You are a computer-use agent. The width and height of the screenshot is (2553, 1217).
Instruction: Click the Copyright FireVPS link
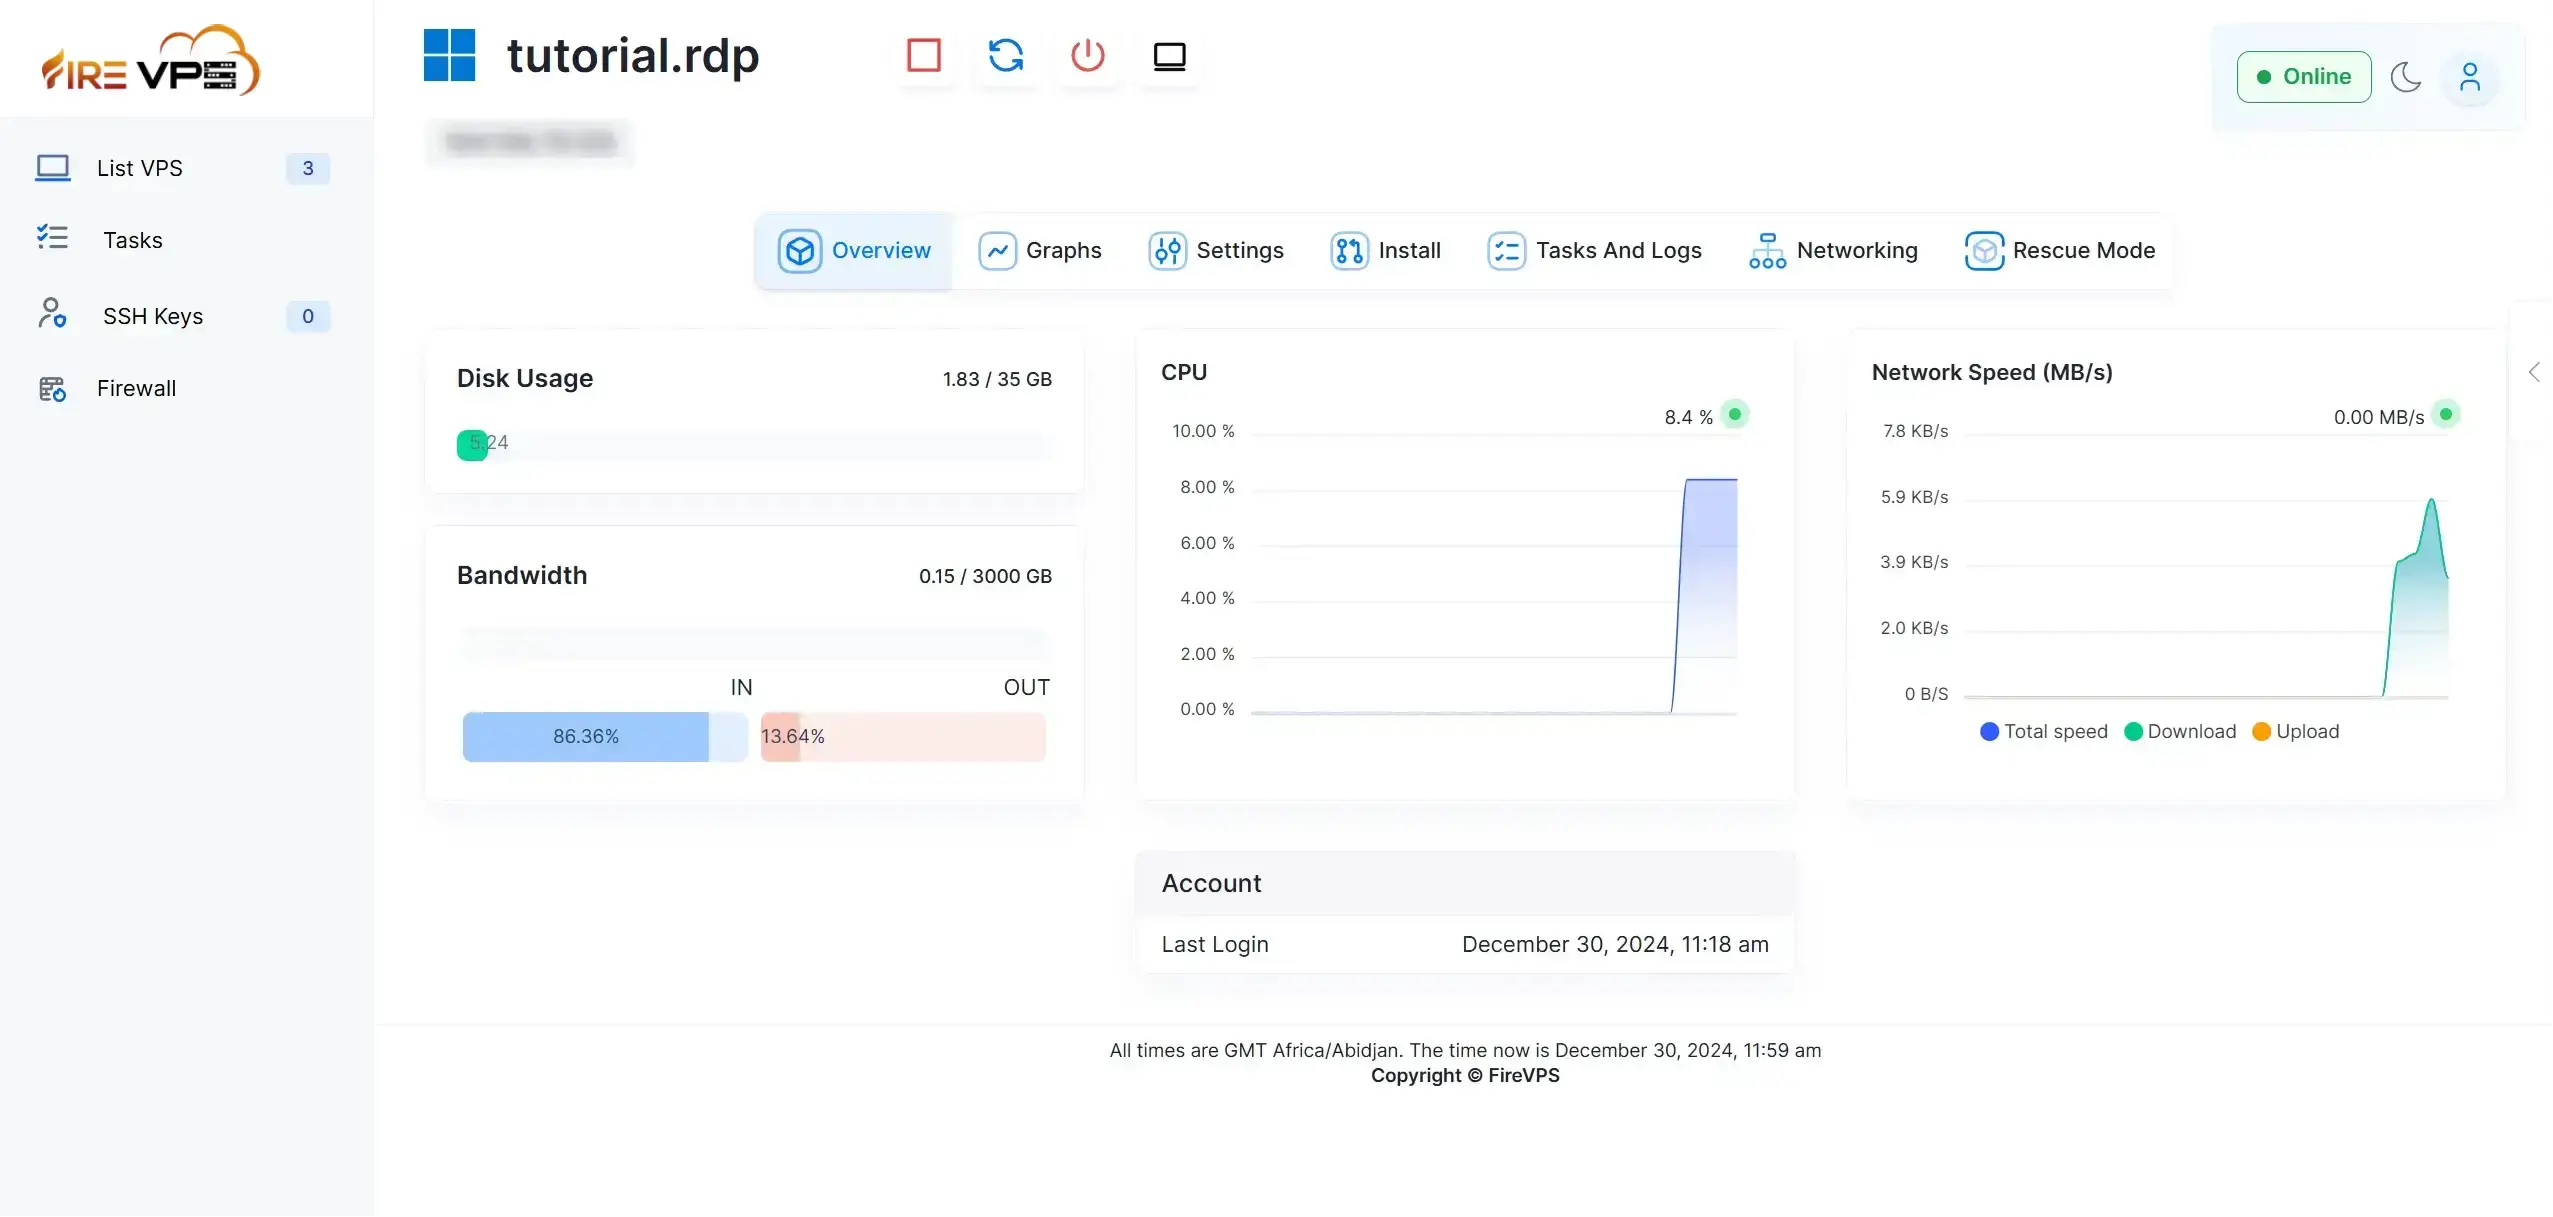point(1464,1075)
